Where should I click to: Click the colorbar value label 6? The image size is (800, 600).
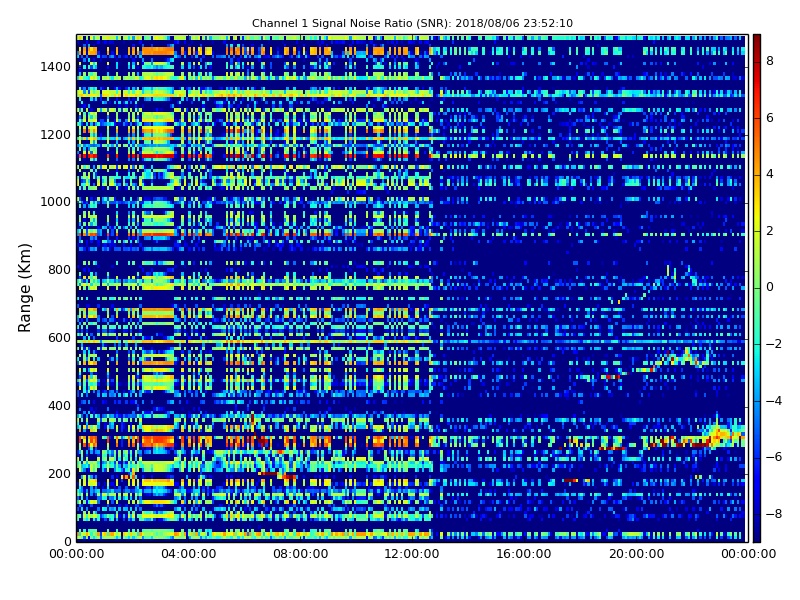(770, 118)
